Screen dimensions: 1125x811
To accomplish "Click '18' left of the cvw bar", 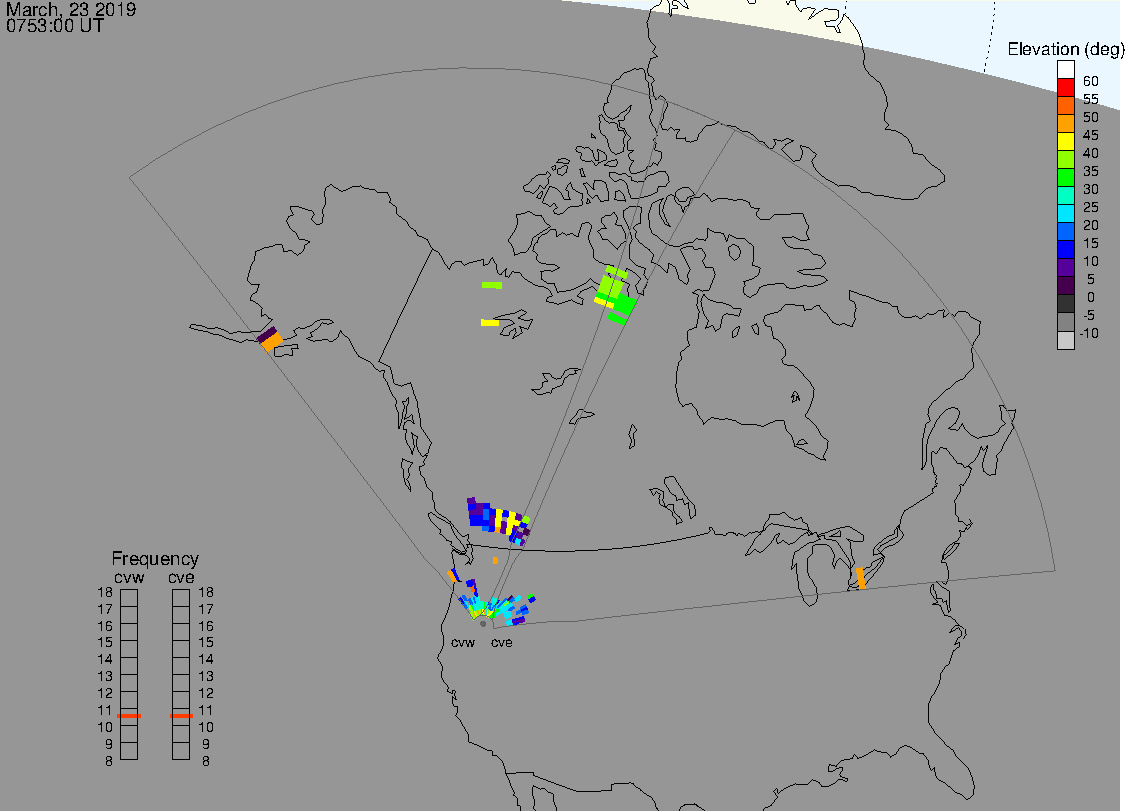I will pos(105,592).
